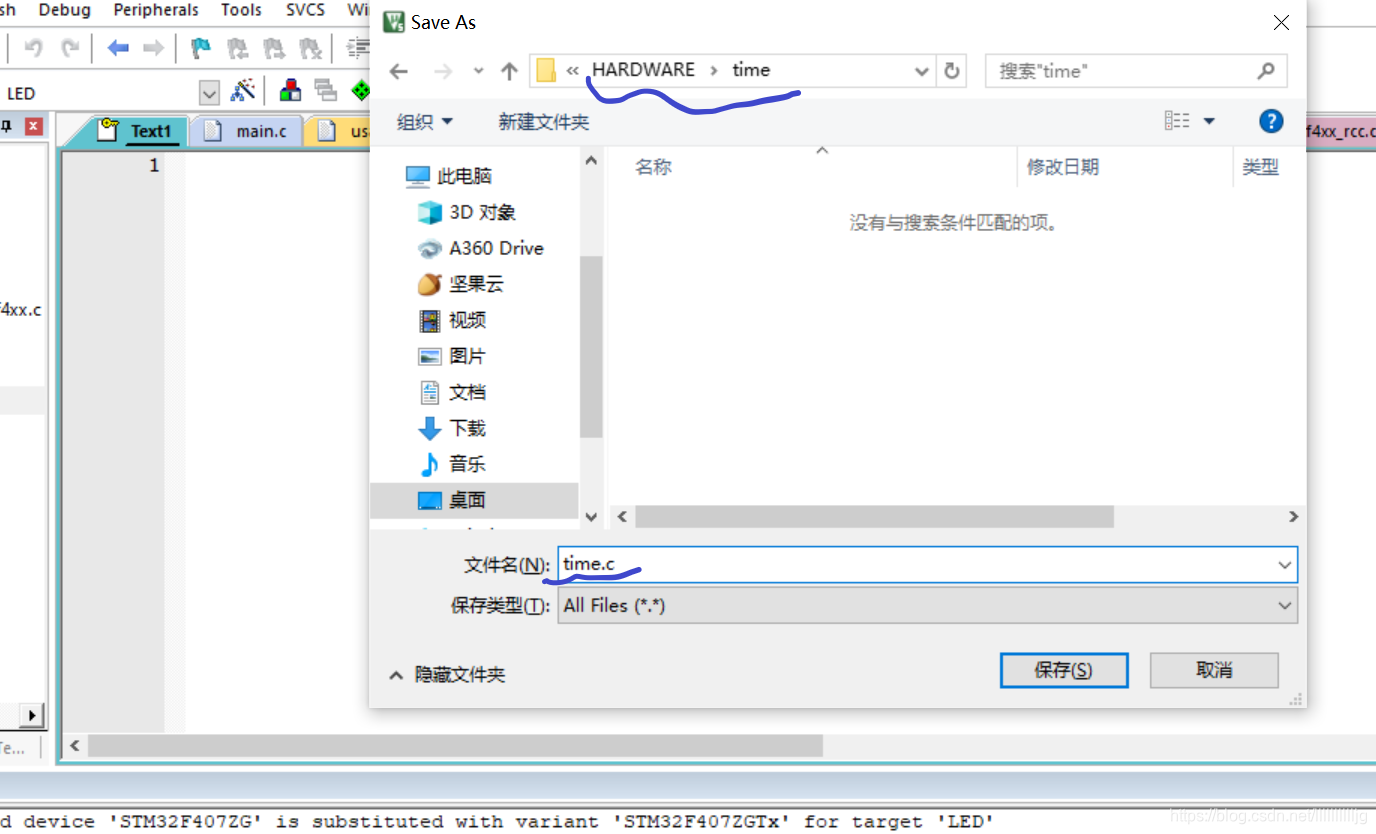Switch to main.c editor tab

click(248, 131)
